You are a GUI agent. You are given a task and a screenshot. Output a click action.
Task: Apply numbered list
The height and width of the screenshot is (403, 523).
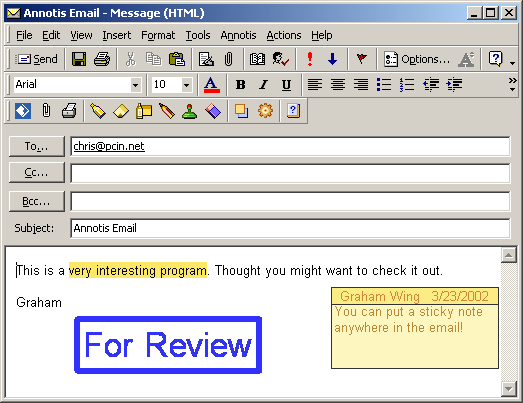[407, 85]
